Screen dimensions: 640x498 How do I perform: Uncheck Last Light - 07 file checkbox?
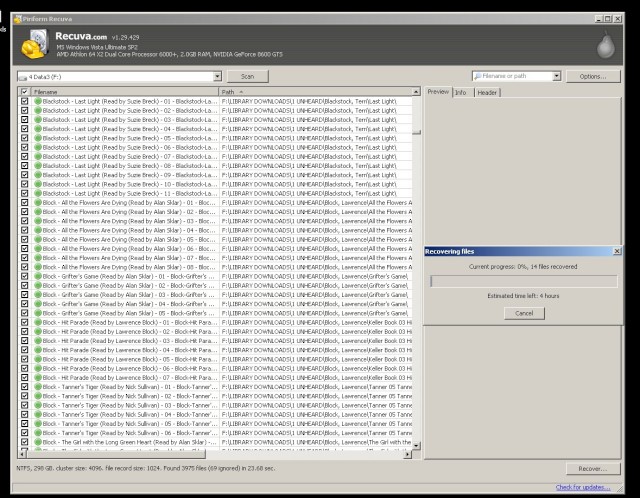pos(24,156)
